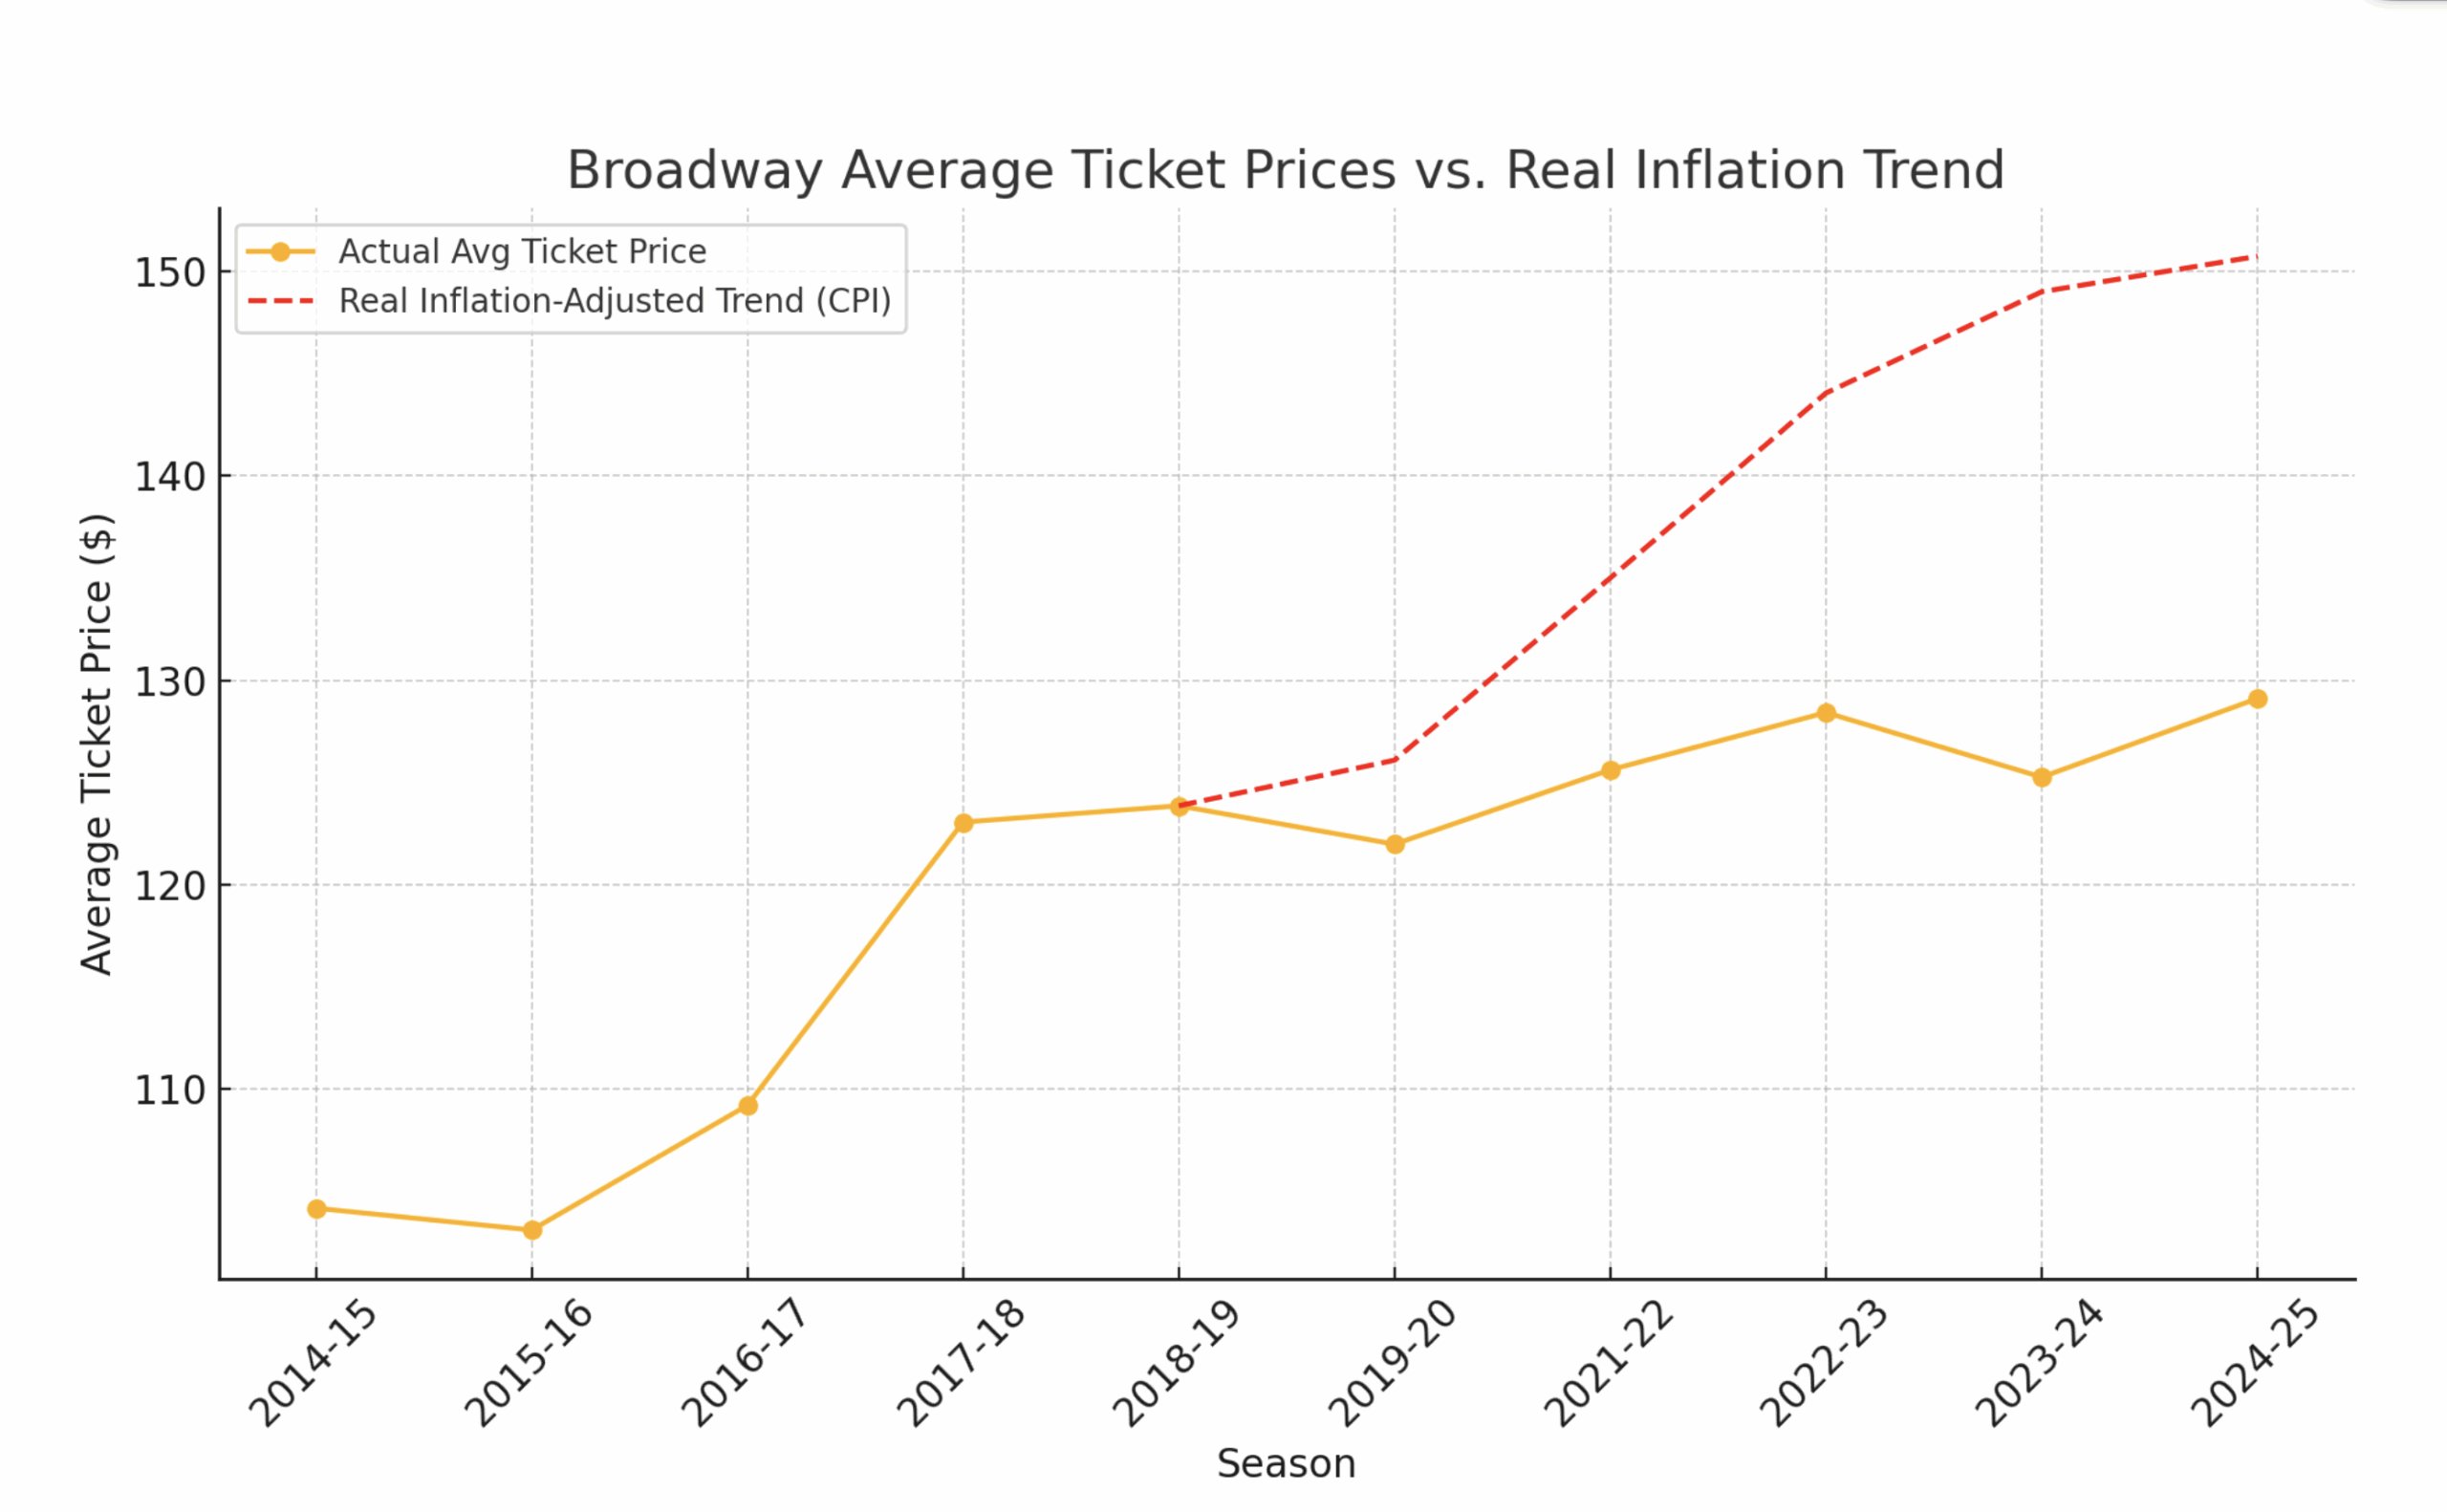This screenshot has height=1512, width=2447.
Task: Click the orange legend line marker swatch
Action: [281, 252]
